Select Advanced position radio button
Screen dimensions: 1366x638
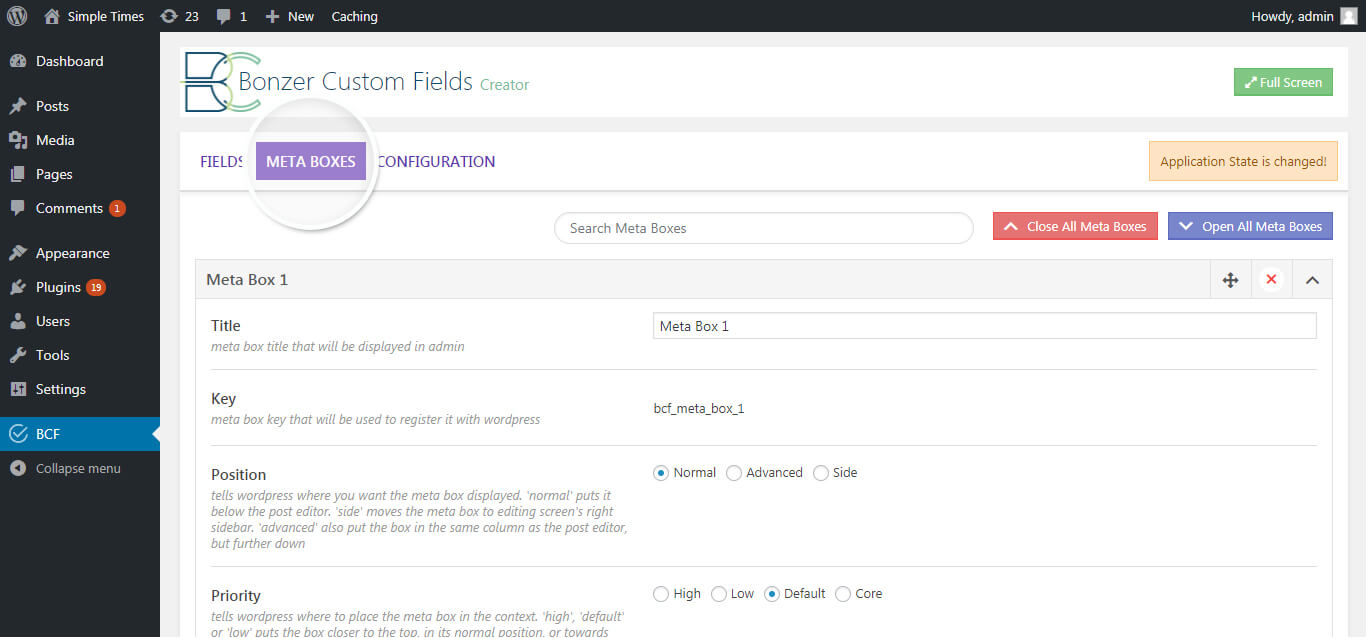(734, 473)
